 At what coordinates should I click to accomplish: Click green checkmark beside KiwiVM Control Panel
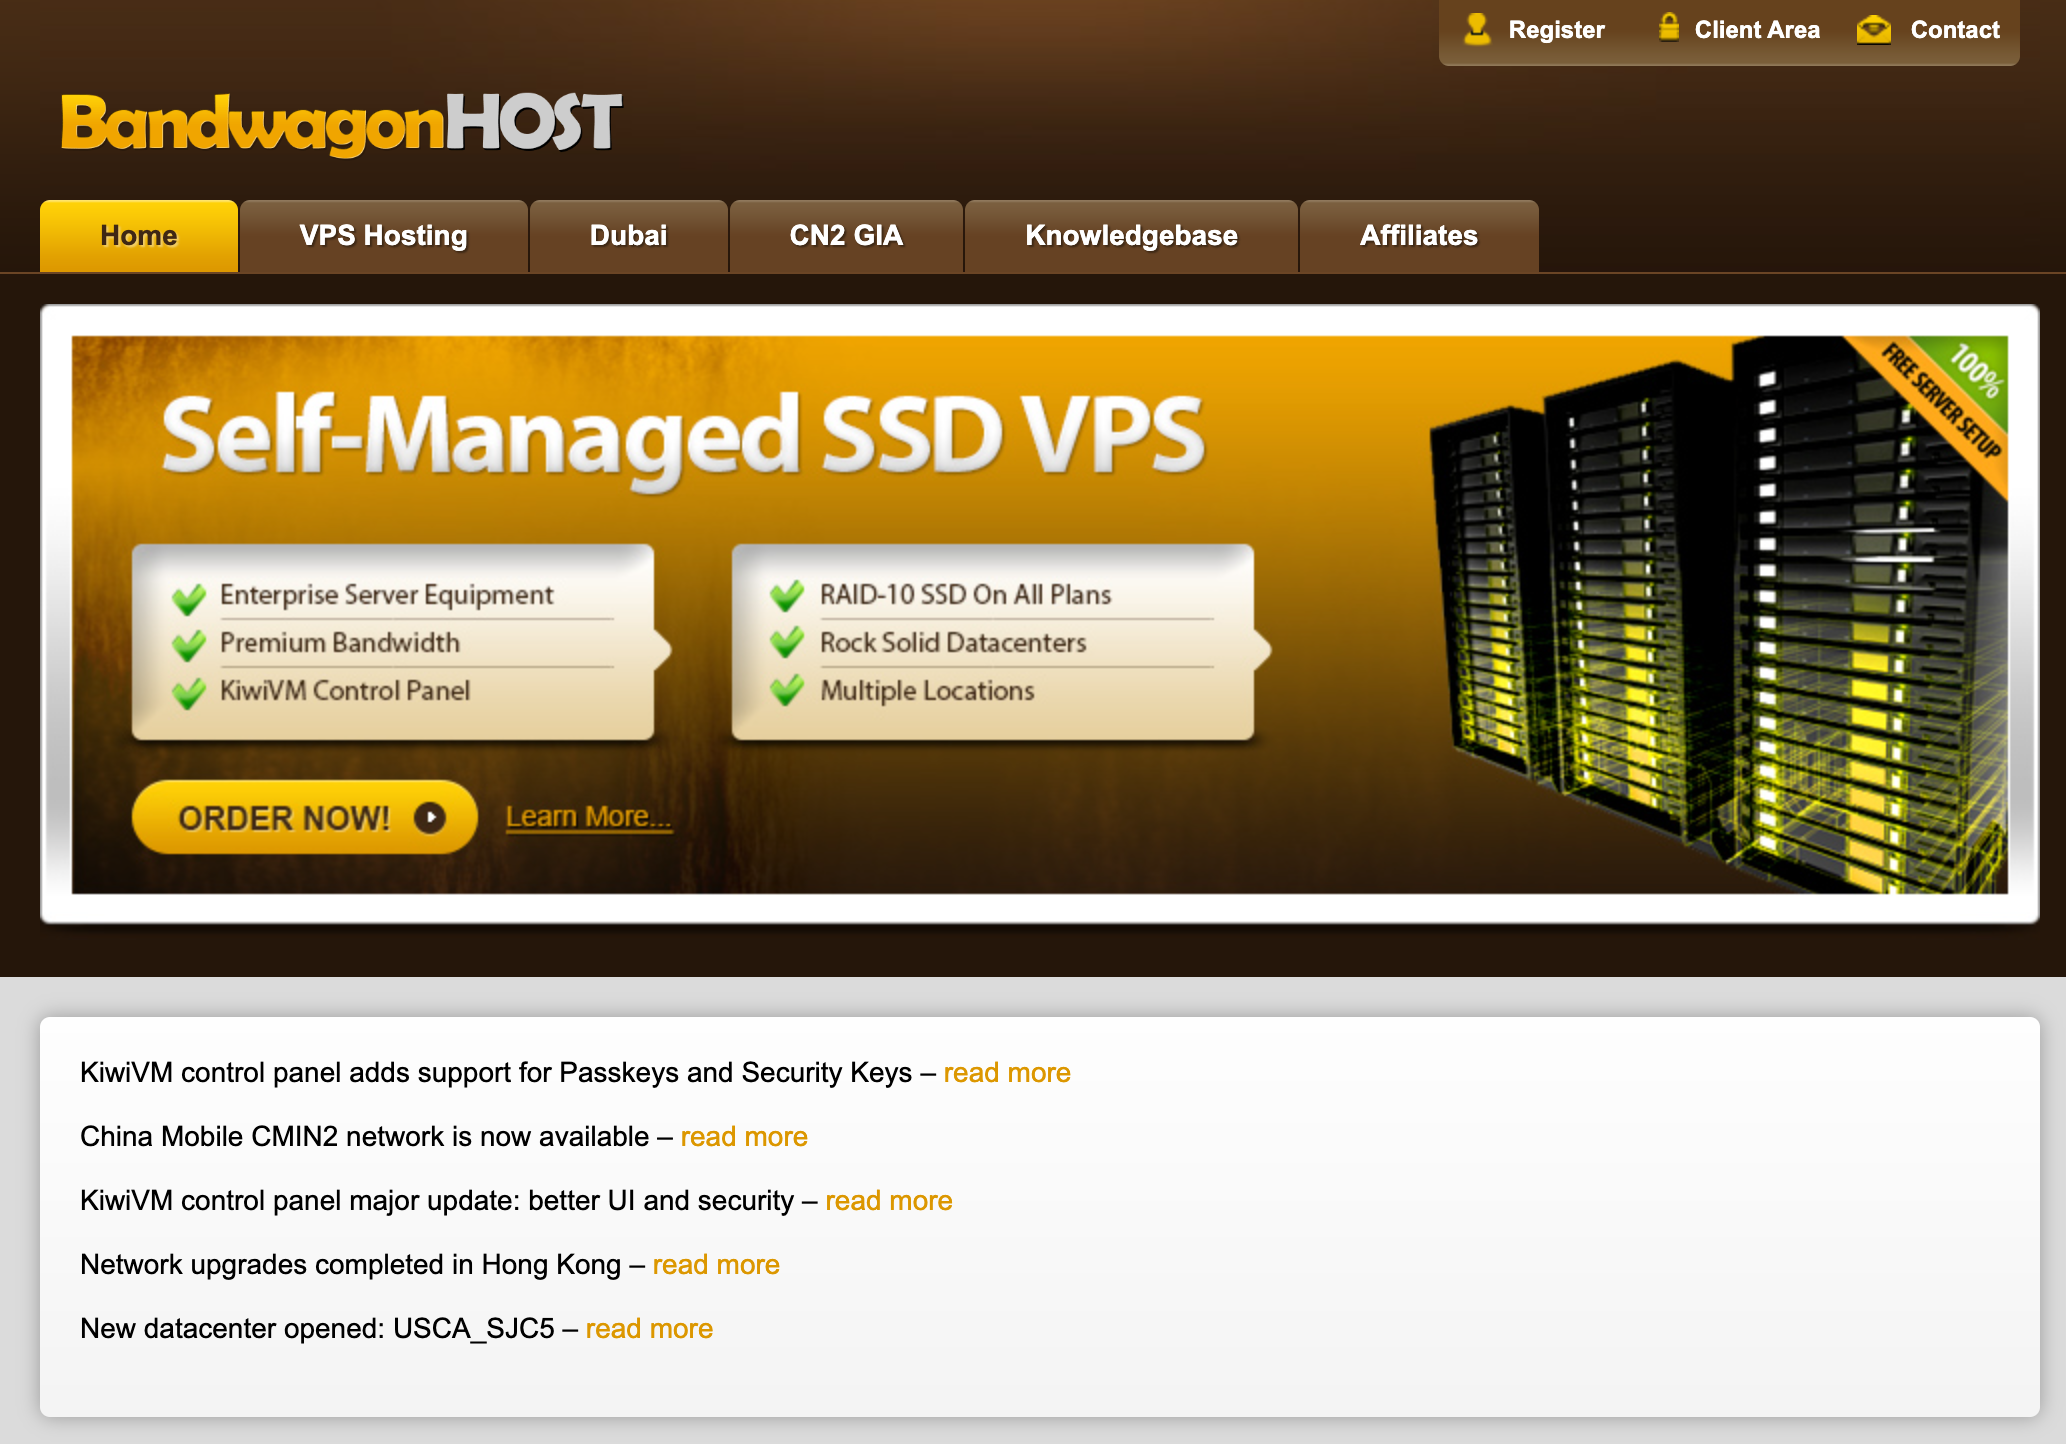(188, 693)
